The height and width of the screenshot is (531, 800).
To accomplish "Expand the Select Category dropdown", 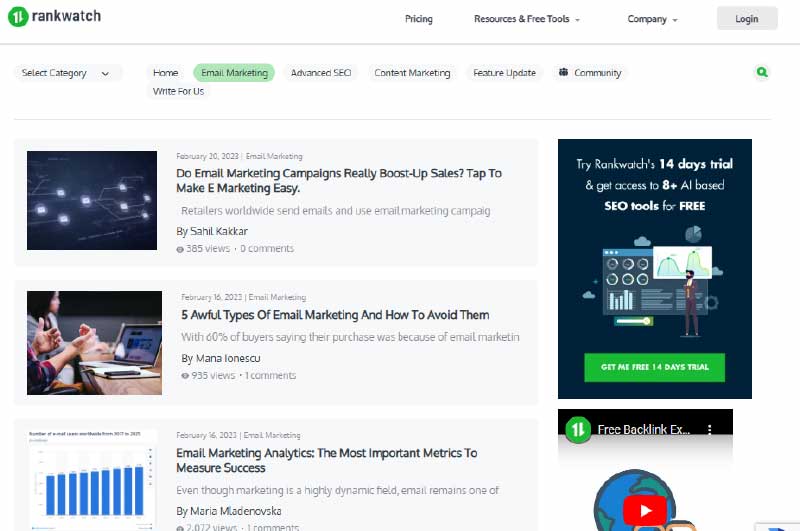I will pyautogui.click(x=68, y=73).
